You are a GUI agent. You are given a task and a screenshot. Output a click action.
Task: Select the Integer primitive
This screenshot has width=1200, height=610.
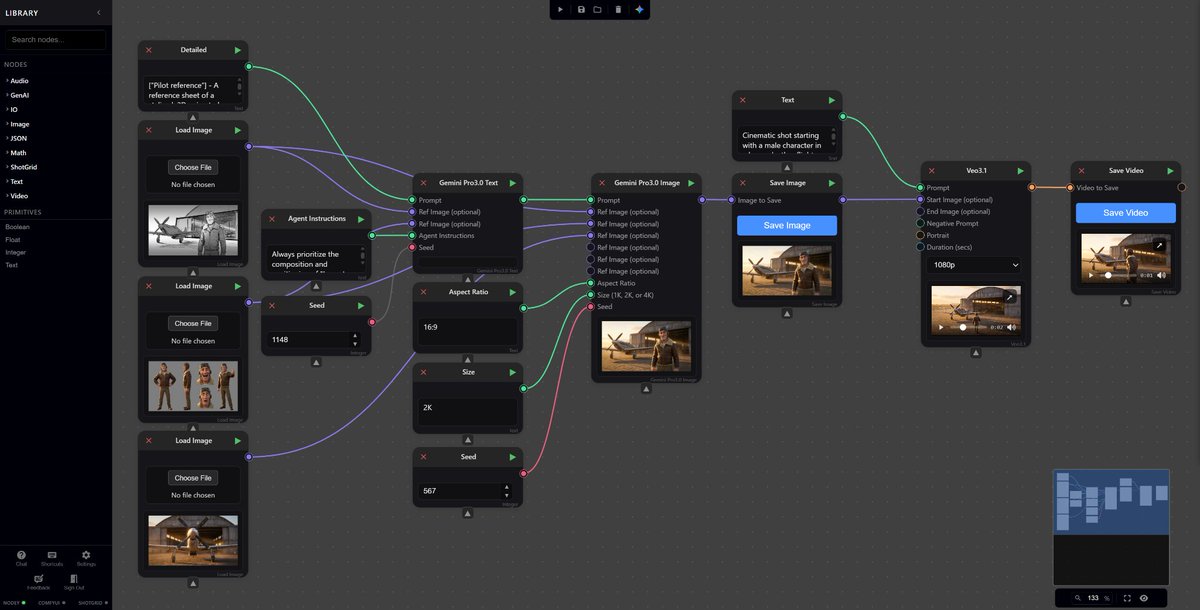click(17, 252)
